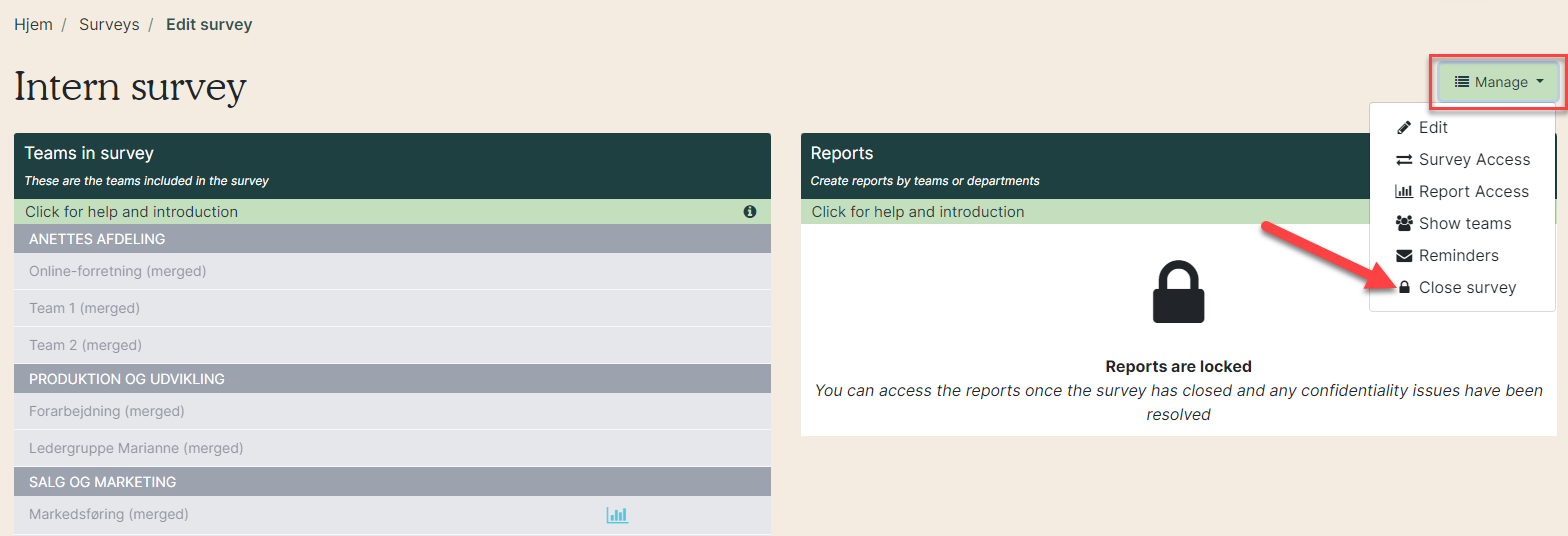Select the ANETTES AFDELING department header

(x=392, y=239)
